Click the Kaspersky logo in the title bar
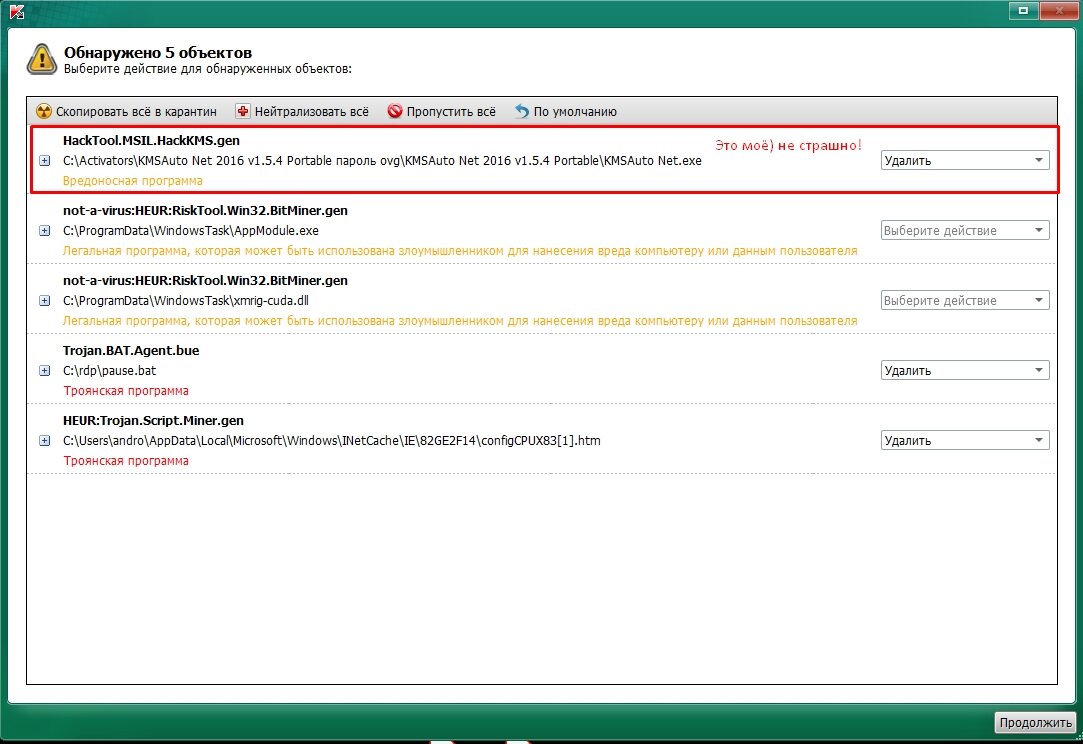The image size is (1083, 744). point(17,11)
